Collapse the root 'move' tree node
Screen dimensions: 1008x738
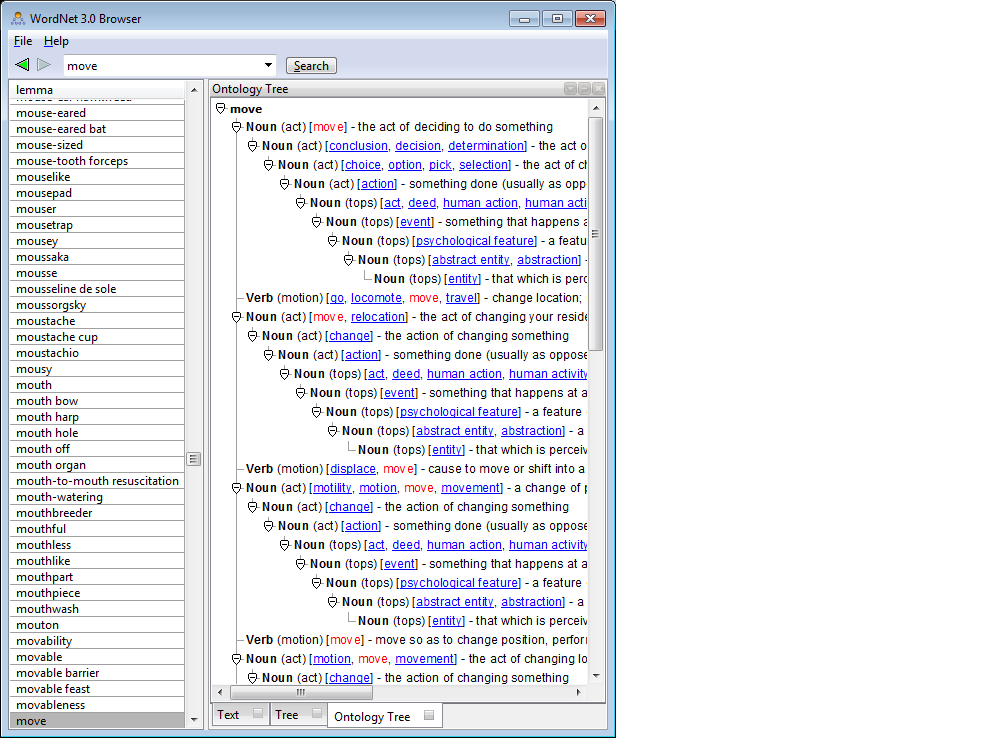pyautogui.click(x=220, y=108)
